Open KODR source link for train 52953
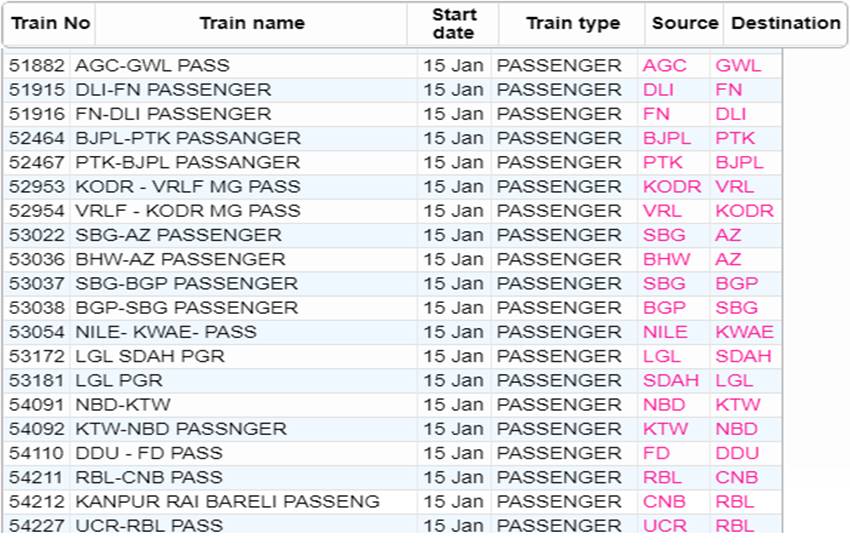 tap(672, 186)
